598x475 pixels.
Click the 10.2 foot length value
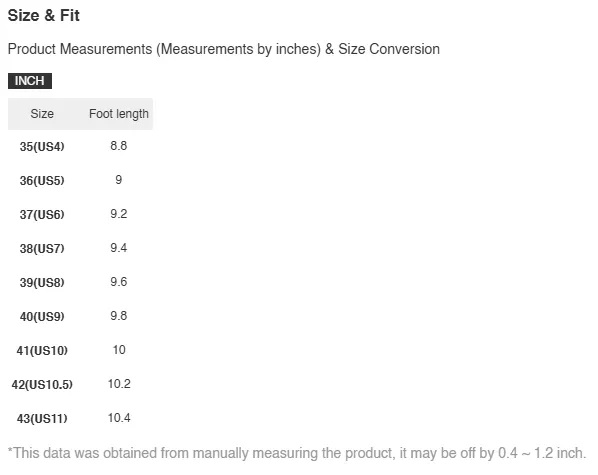(119, 384)
